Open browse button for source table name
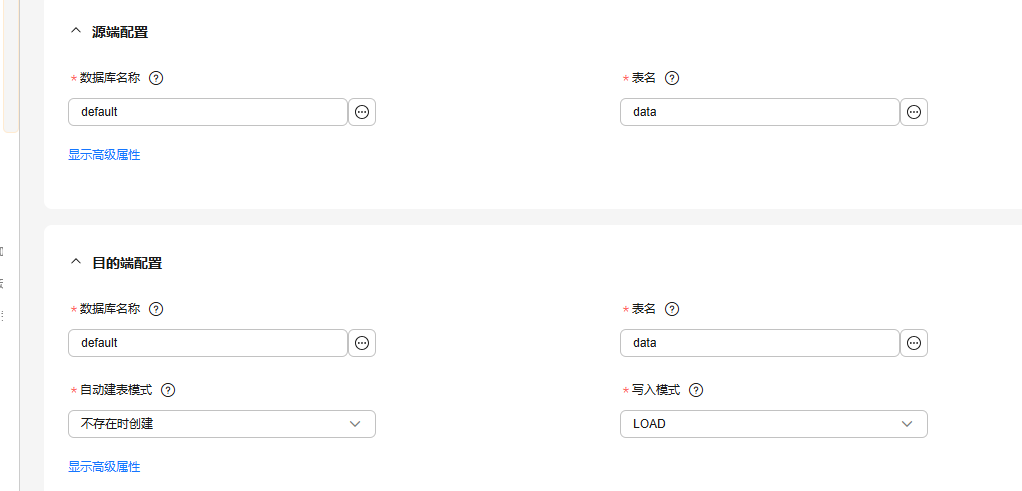 [914, 112]
